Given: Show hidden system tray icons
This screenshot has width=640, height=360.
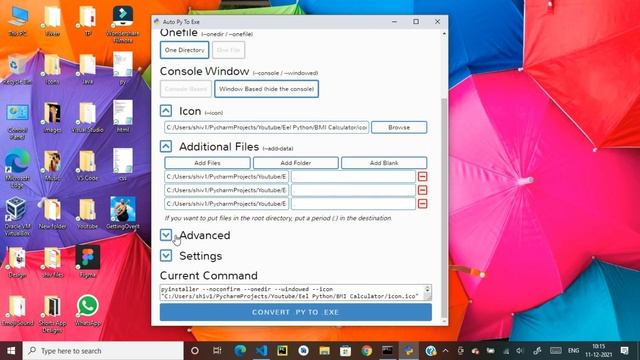Looking at the screenshot, I should 445,351.
